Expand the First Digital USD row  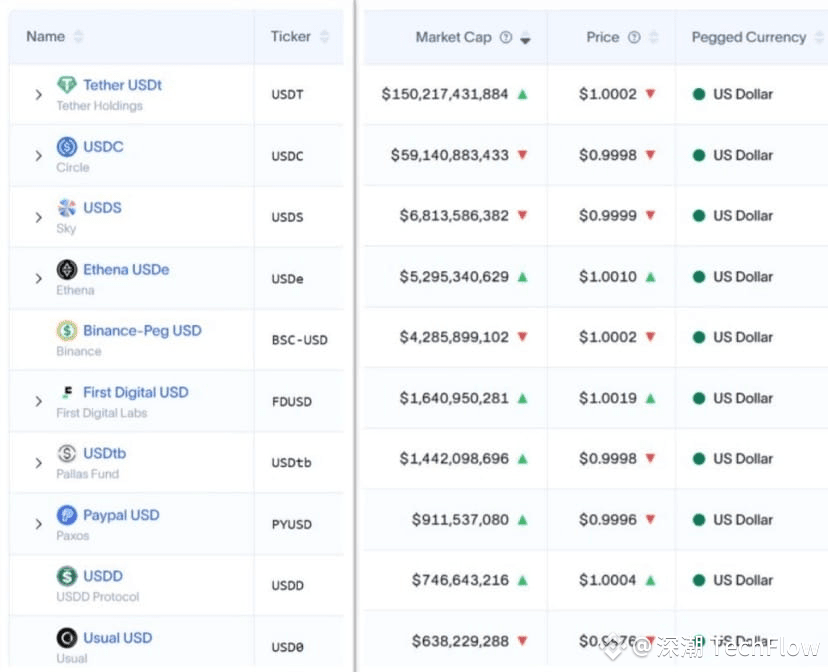click(38, 401)
